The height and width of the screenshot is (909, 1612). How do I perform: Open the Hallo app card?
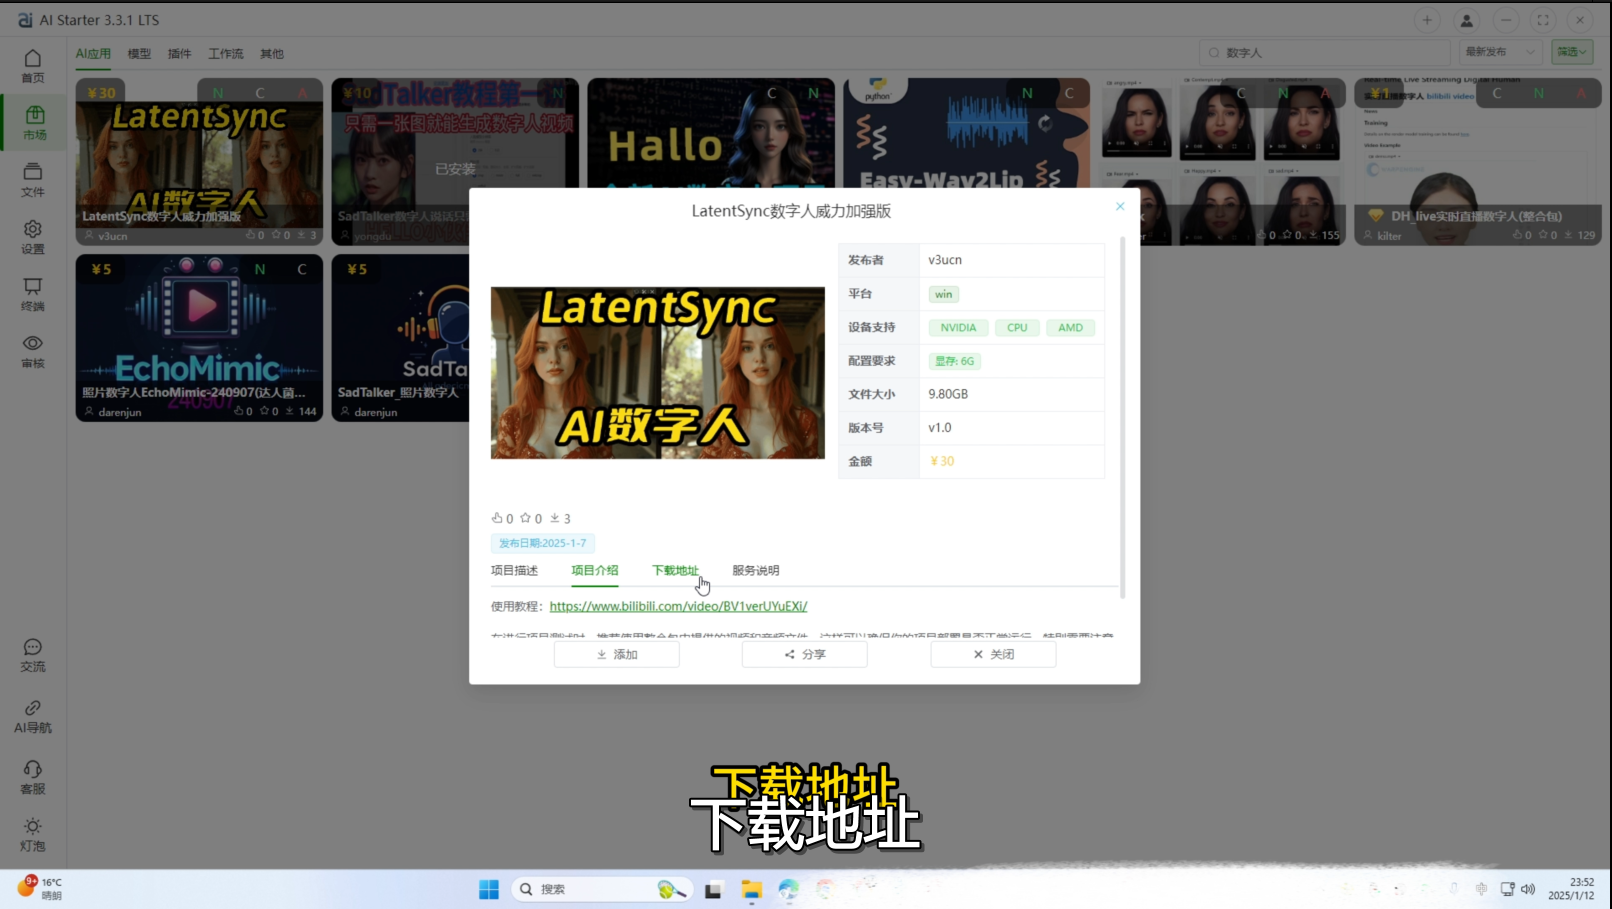pyautogui.click(x=711, y=132)
